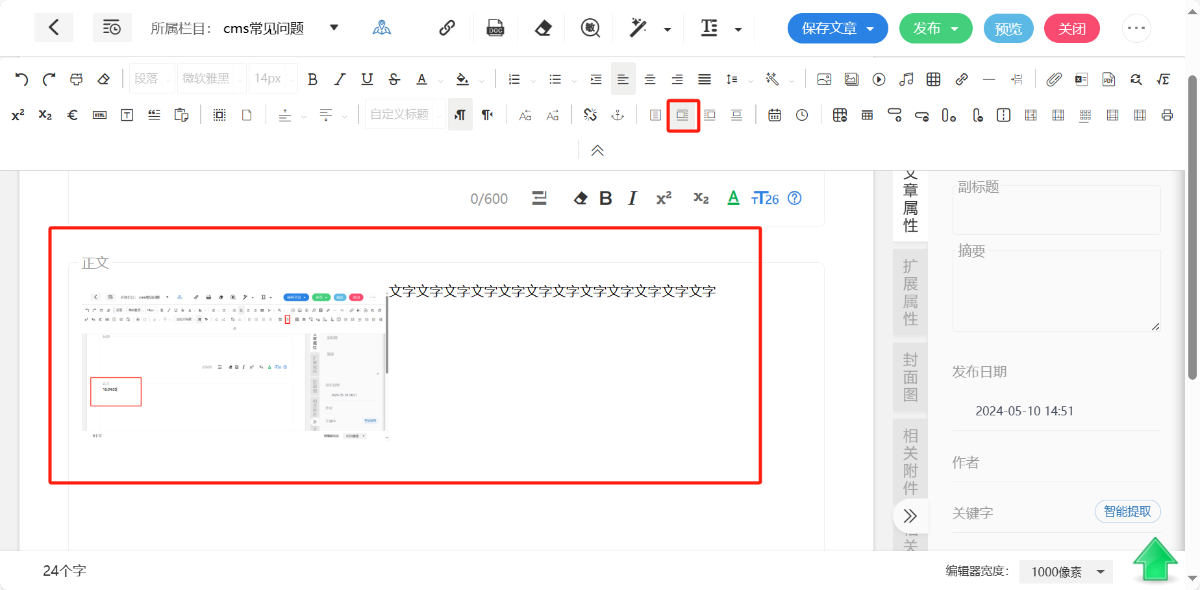Open the 封面图 side tab

pyautogui.click(x=910, y=377)
